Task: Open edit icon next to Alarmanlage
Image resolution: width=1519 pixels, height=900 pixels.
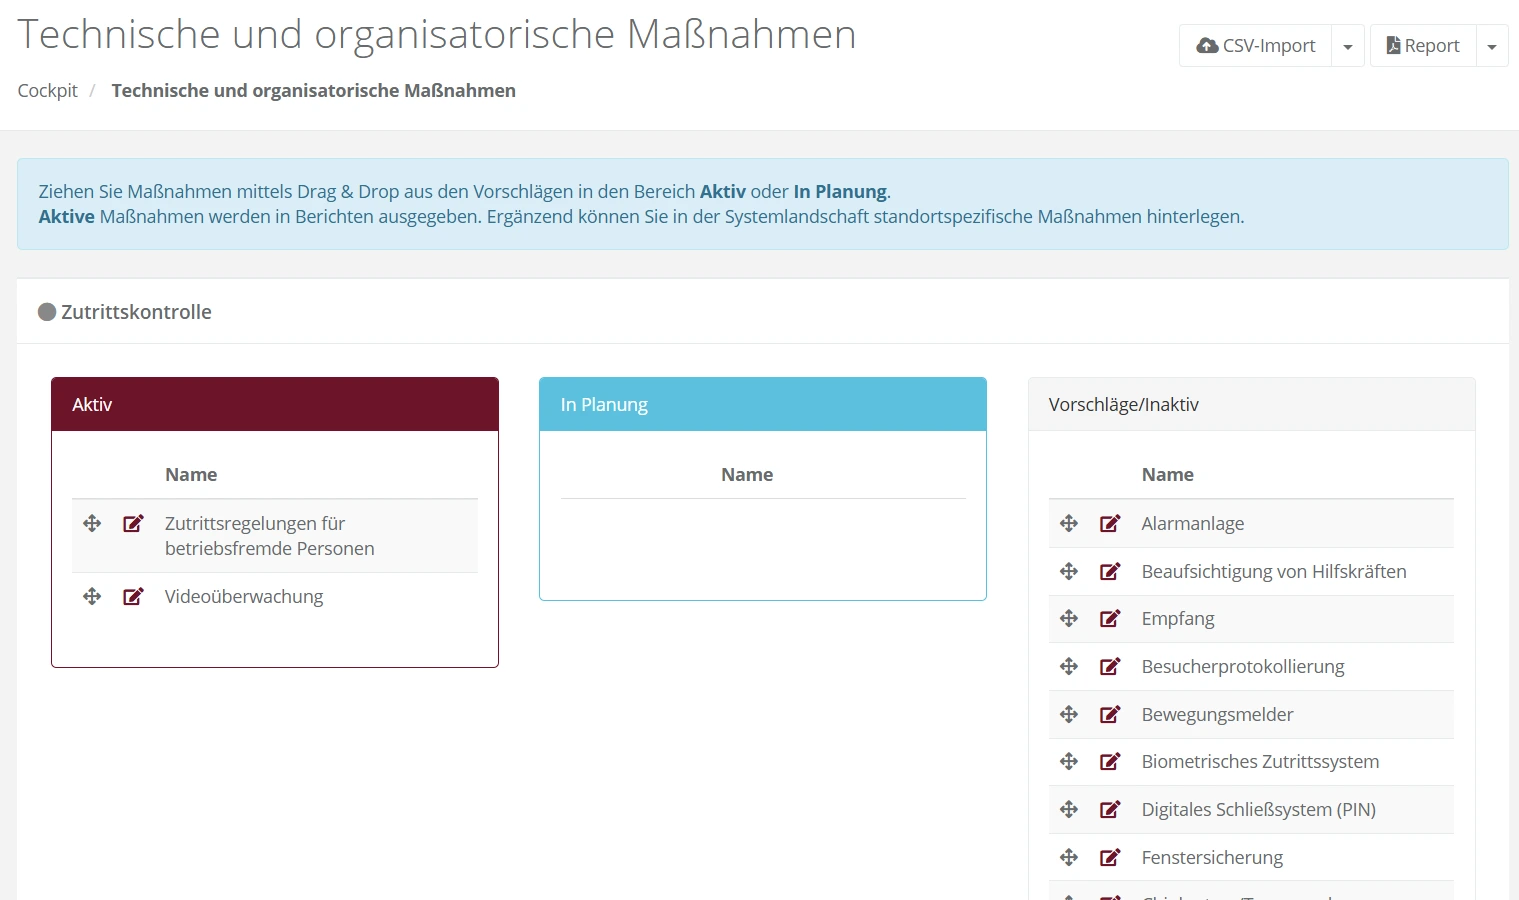Action: tap(1110, 524)
